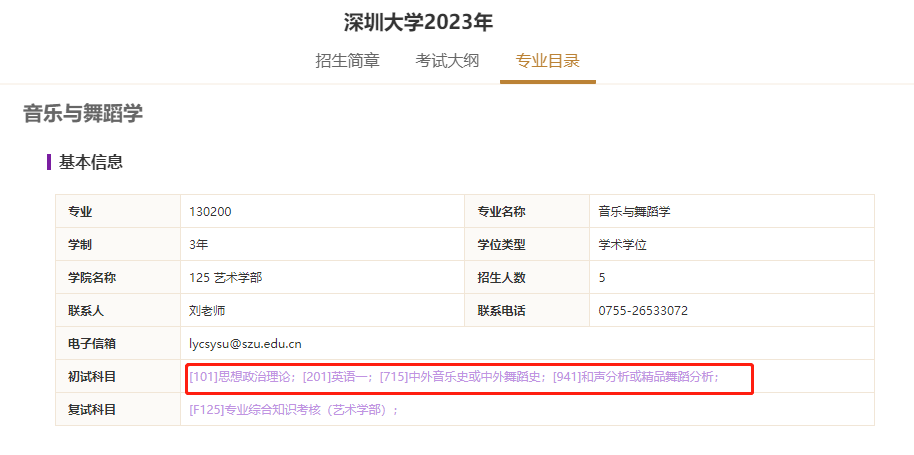Click the 3年 duration value

[199, 245]
